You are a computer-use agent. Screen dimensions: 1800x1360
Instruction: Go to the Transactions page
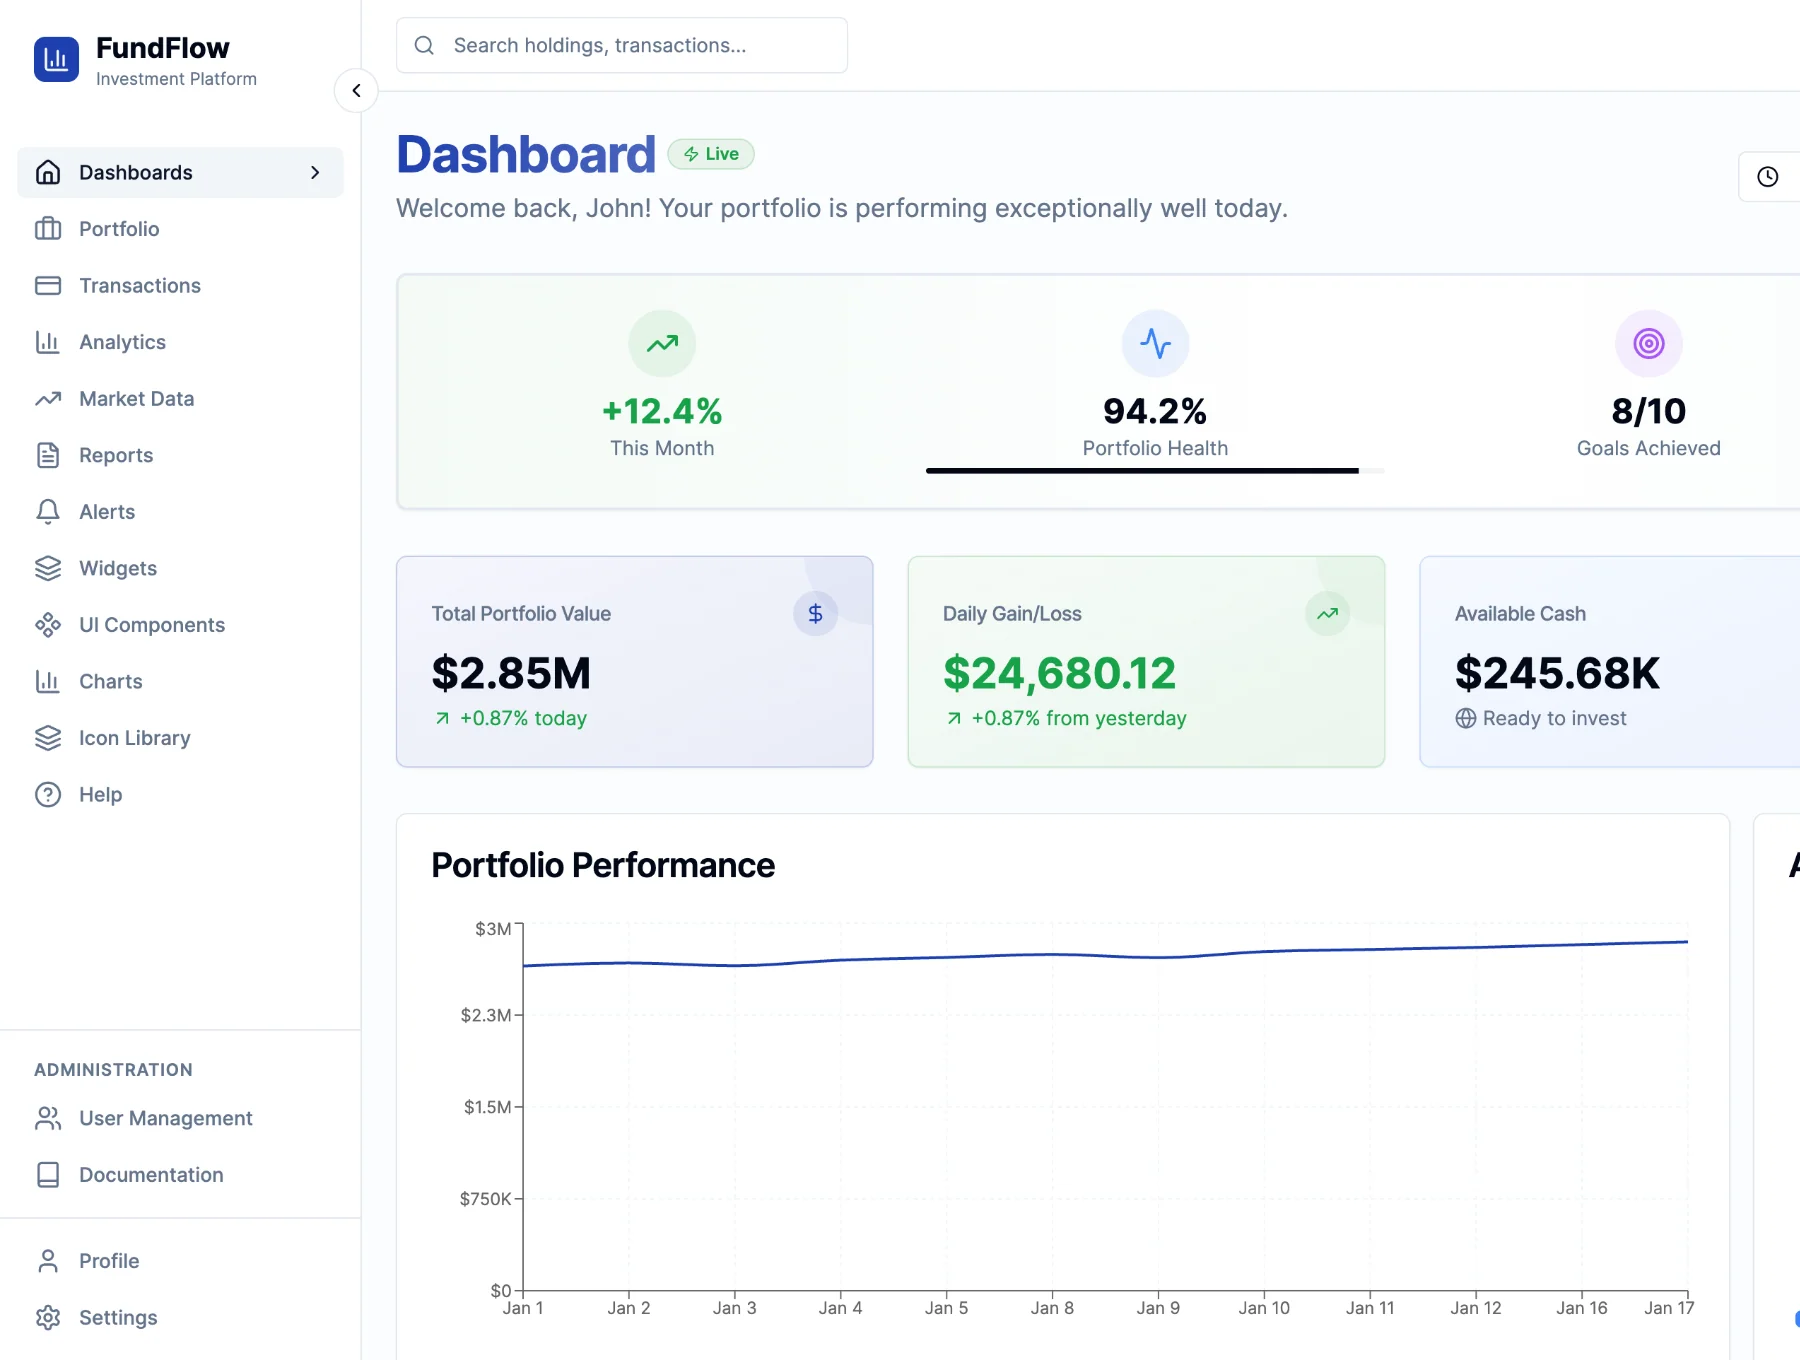pyautogui.click(x=180, y=286)
